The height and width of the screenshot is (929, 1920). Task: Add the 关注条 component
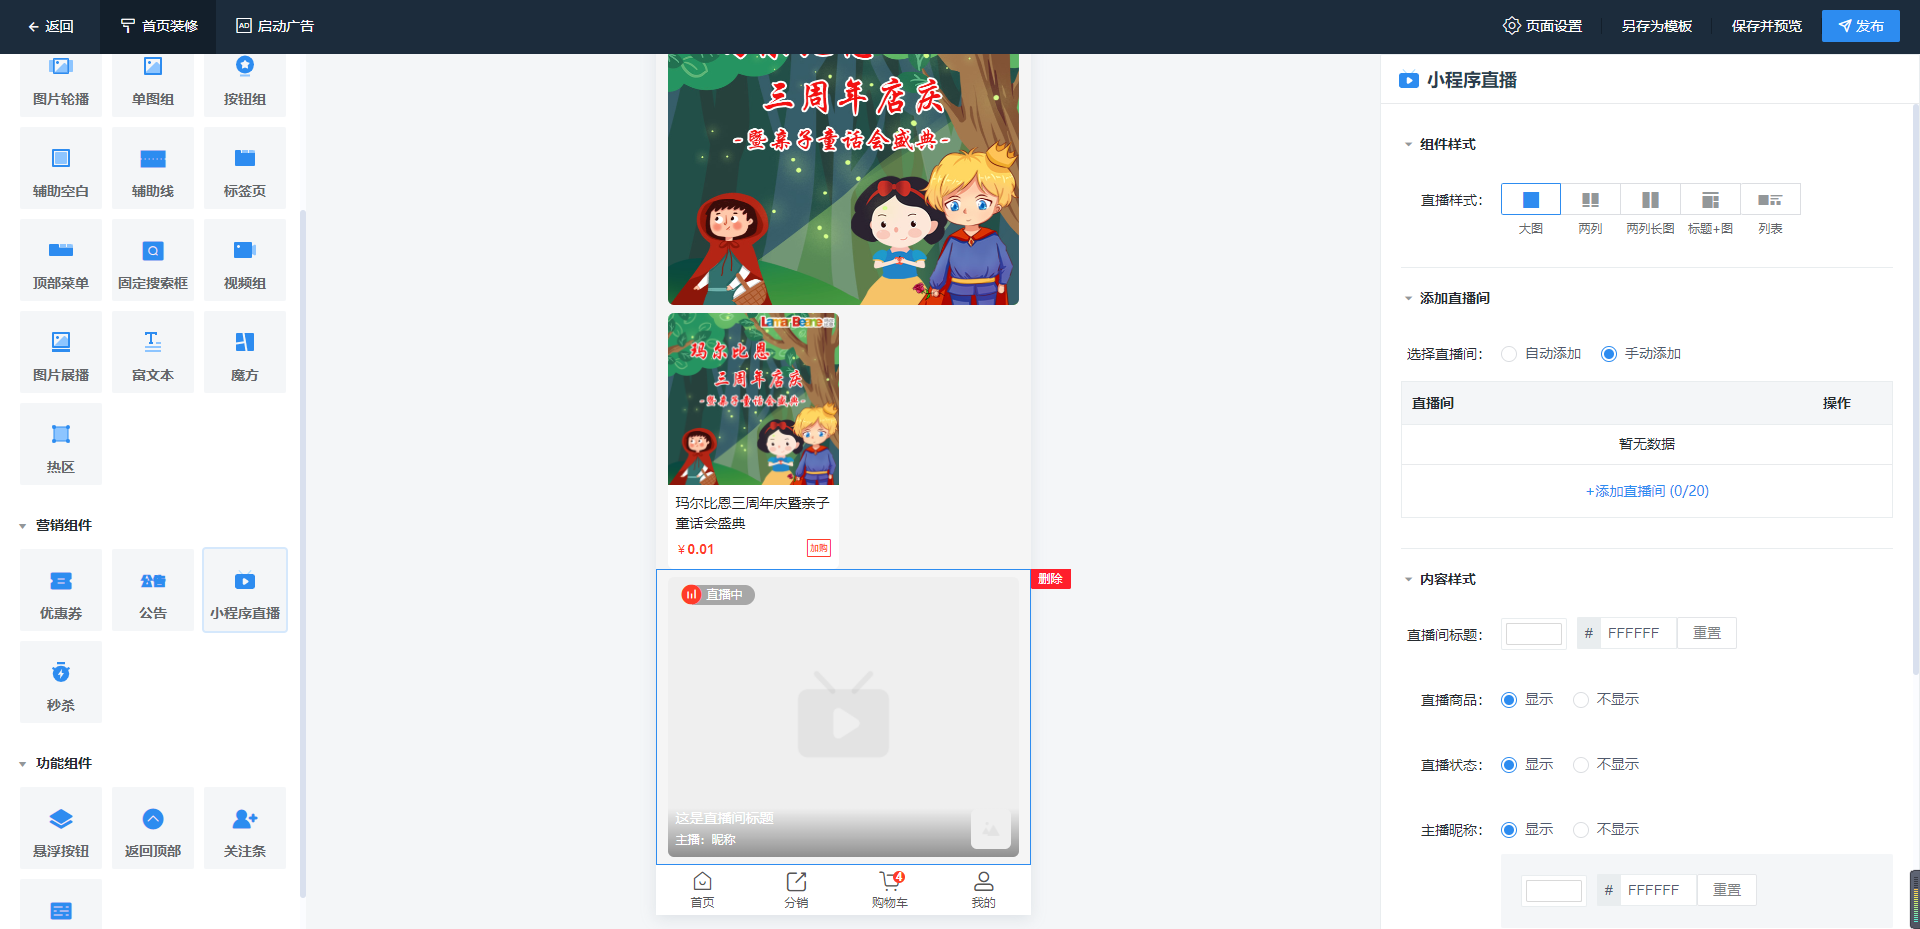(245, 828)
